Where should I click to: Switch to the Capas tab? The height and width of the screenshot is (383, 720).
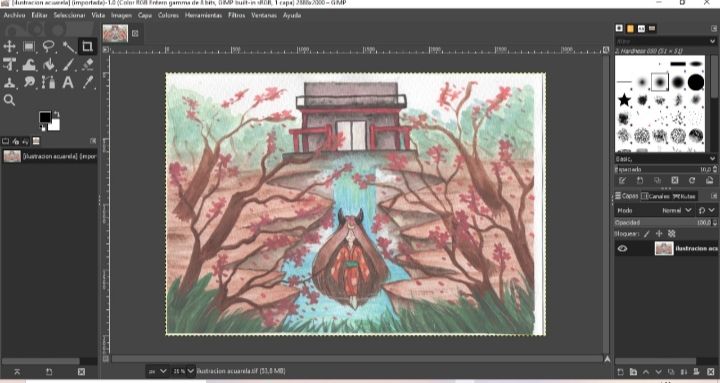[x=627, y=196]
